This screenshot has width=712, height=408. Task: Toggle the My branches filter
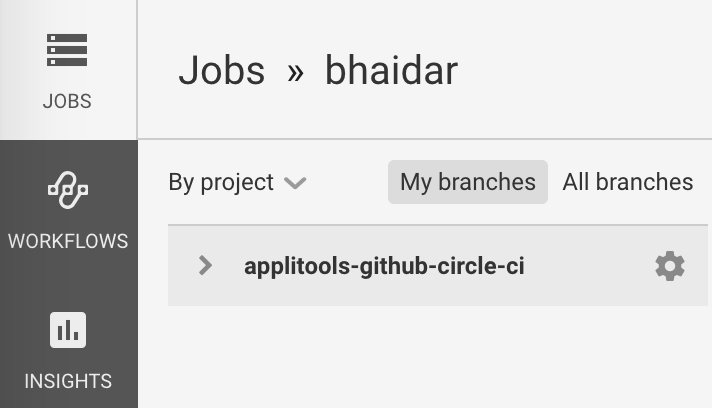point(467,182)
